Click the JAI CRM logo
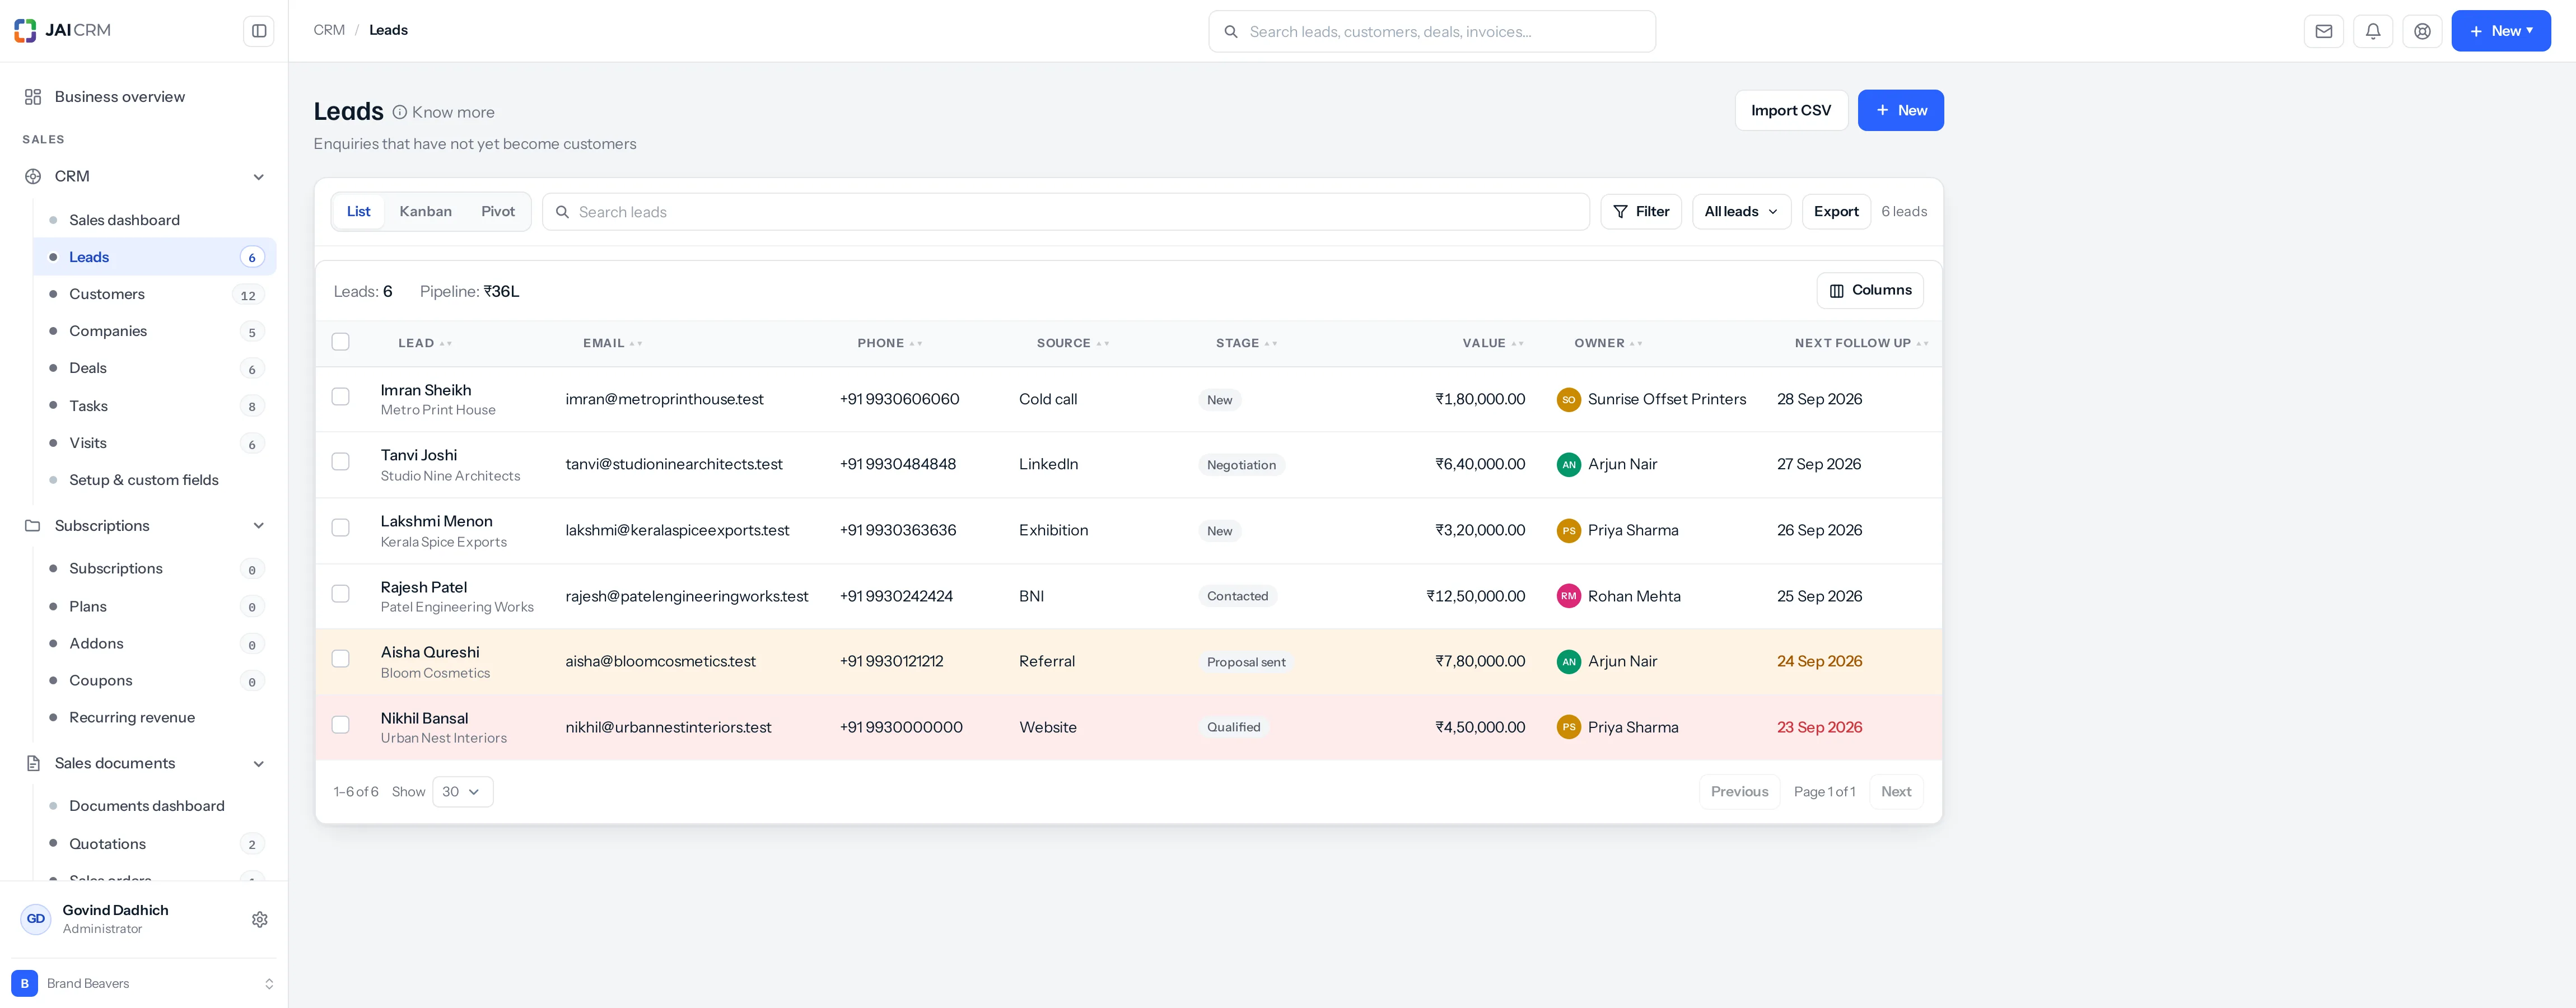 [62, 31]
